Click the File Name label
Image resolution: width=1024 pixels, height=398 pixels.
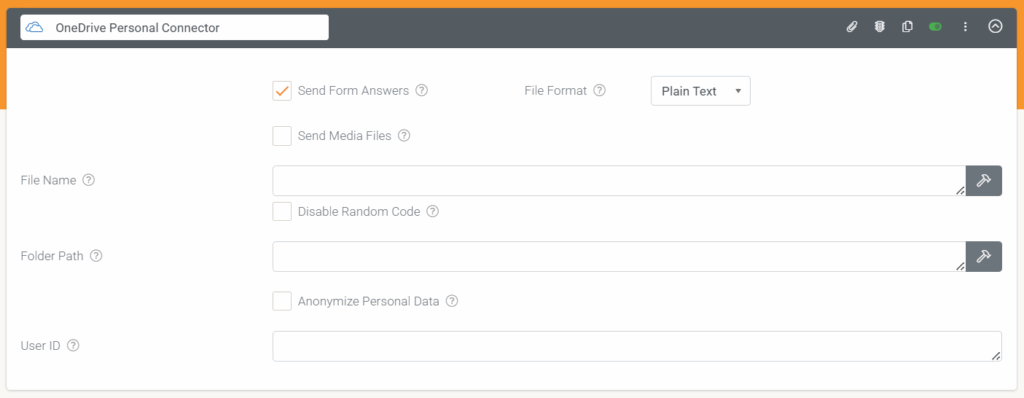point(48,180)
